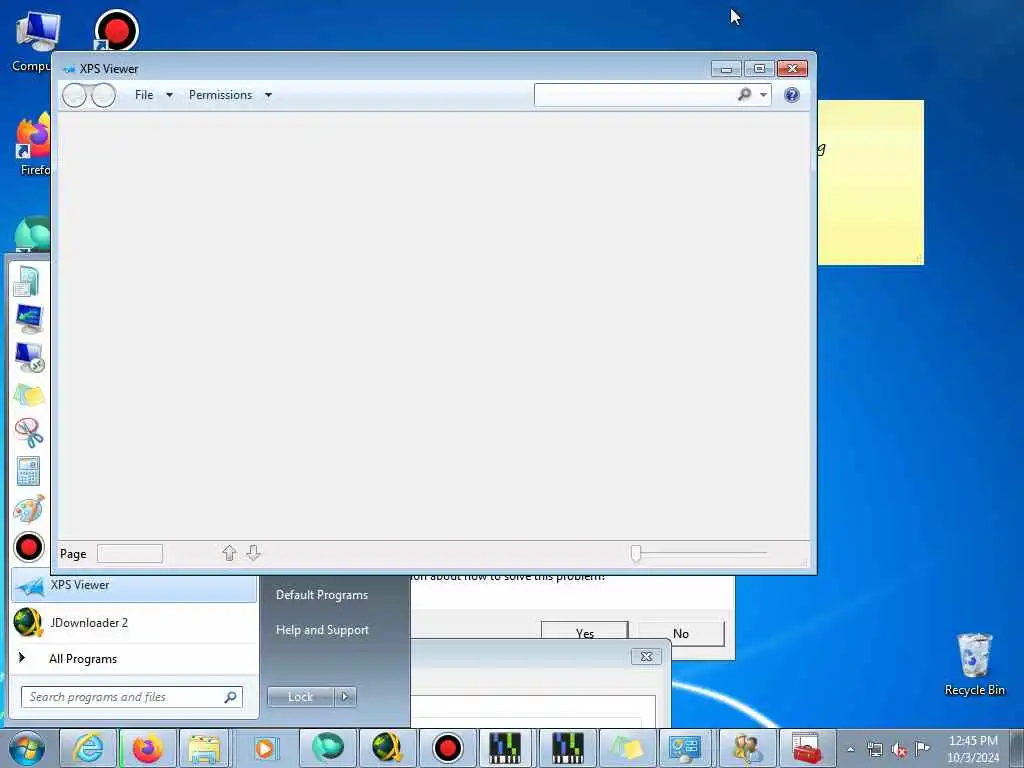
Task: Click the Lock button in Start menu
Action: point(300,697)
